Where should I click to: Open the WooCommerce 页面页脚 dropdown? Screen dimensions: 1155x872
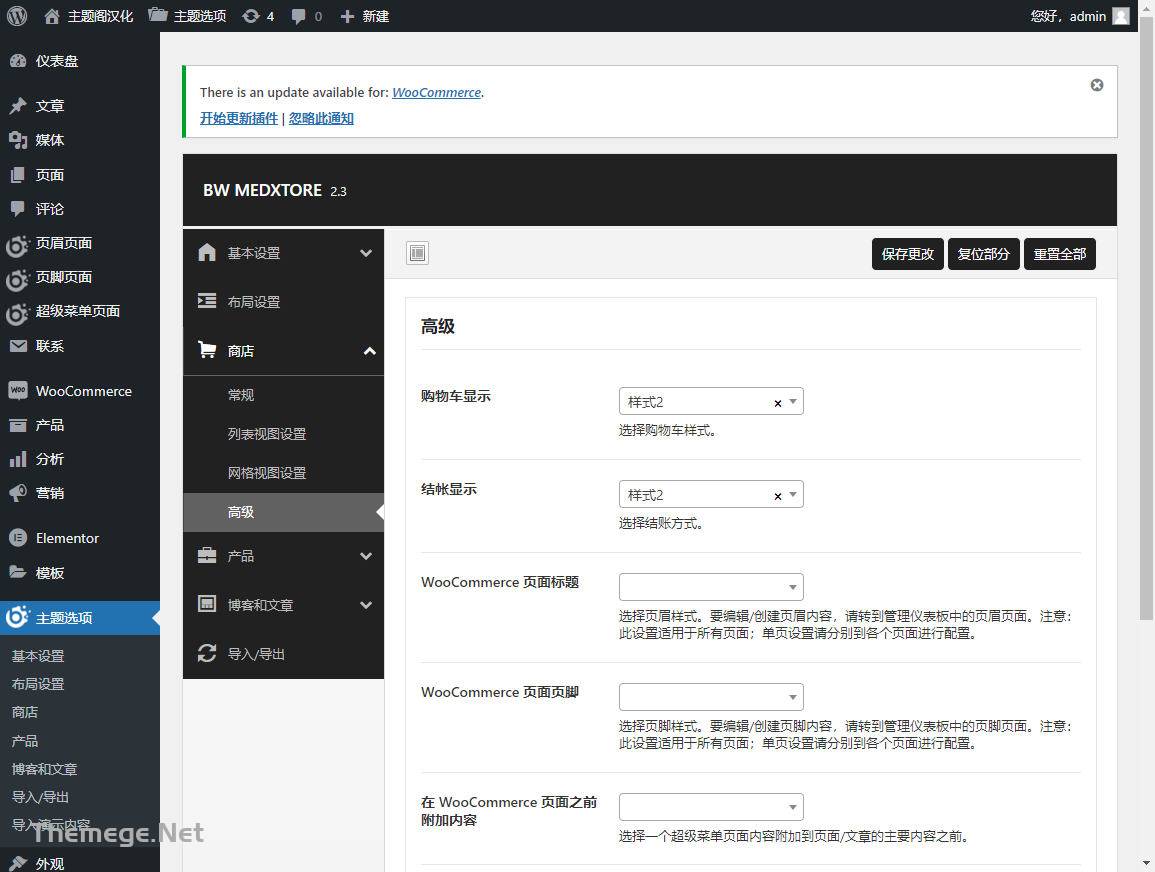click(x=712, y=697)
